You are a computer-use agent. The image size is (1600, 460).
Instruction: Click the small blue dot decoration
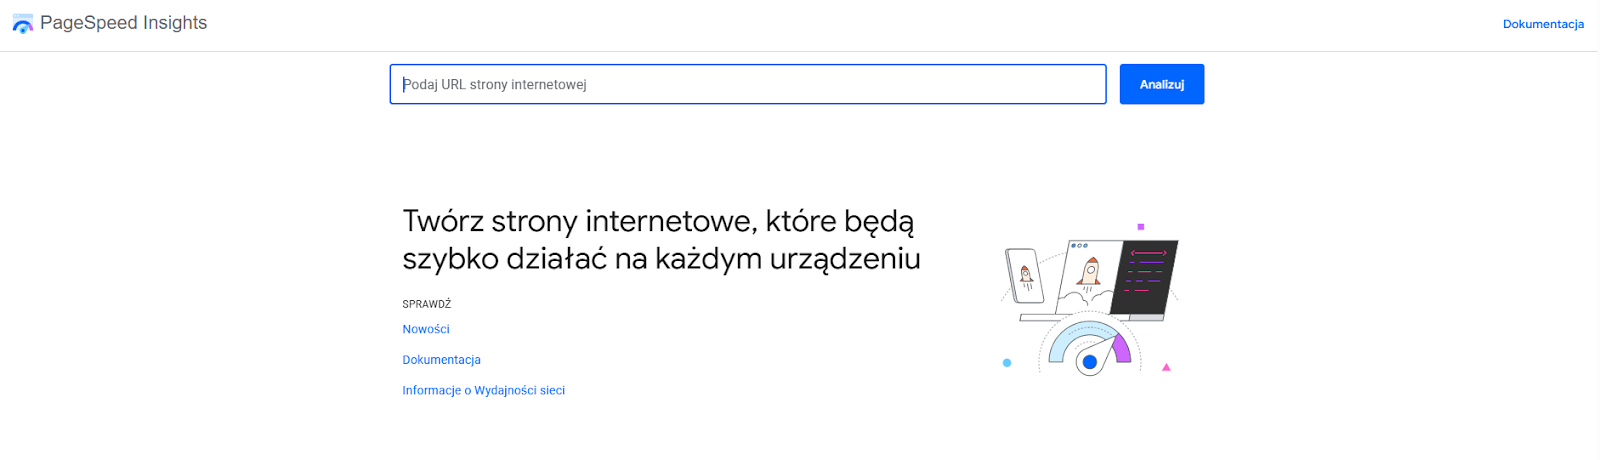pyautogui.click(x=1007, y=363)
